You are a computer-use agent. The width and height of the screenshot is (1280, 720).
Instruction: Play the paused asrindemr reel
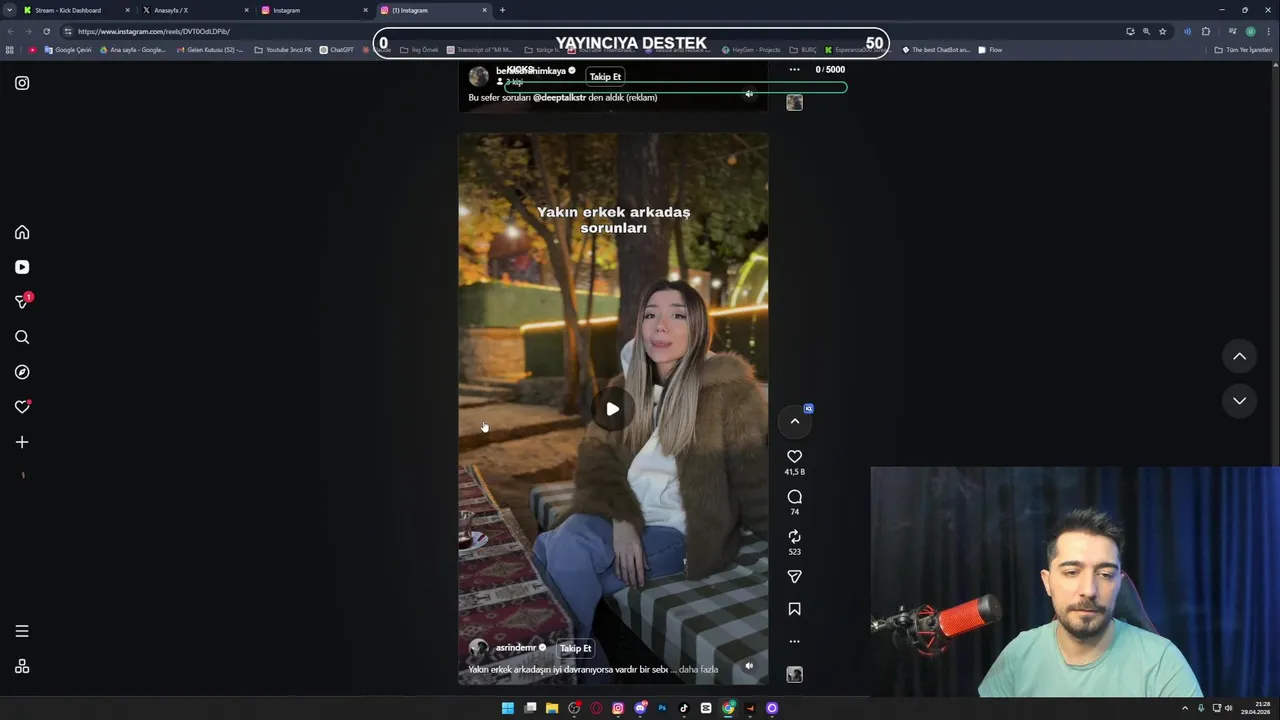coord(612,408)
